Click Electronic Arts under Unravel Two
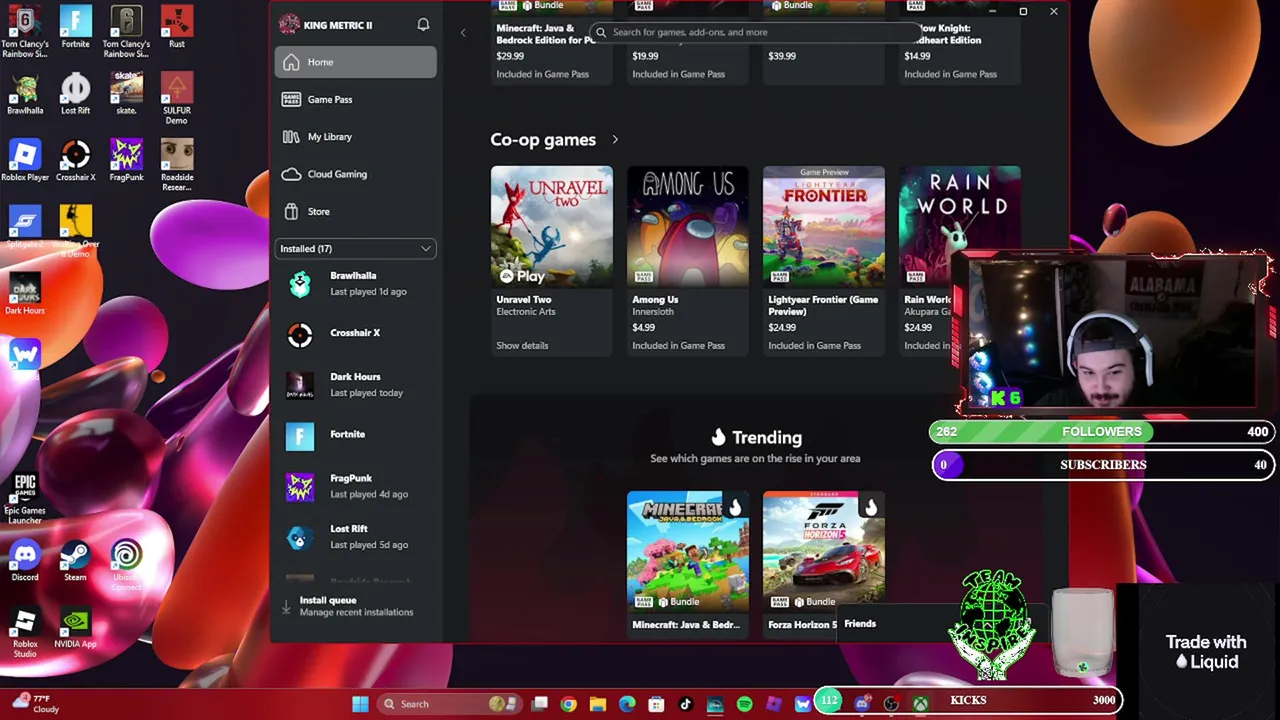 point(525,312)
